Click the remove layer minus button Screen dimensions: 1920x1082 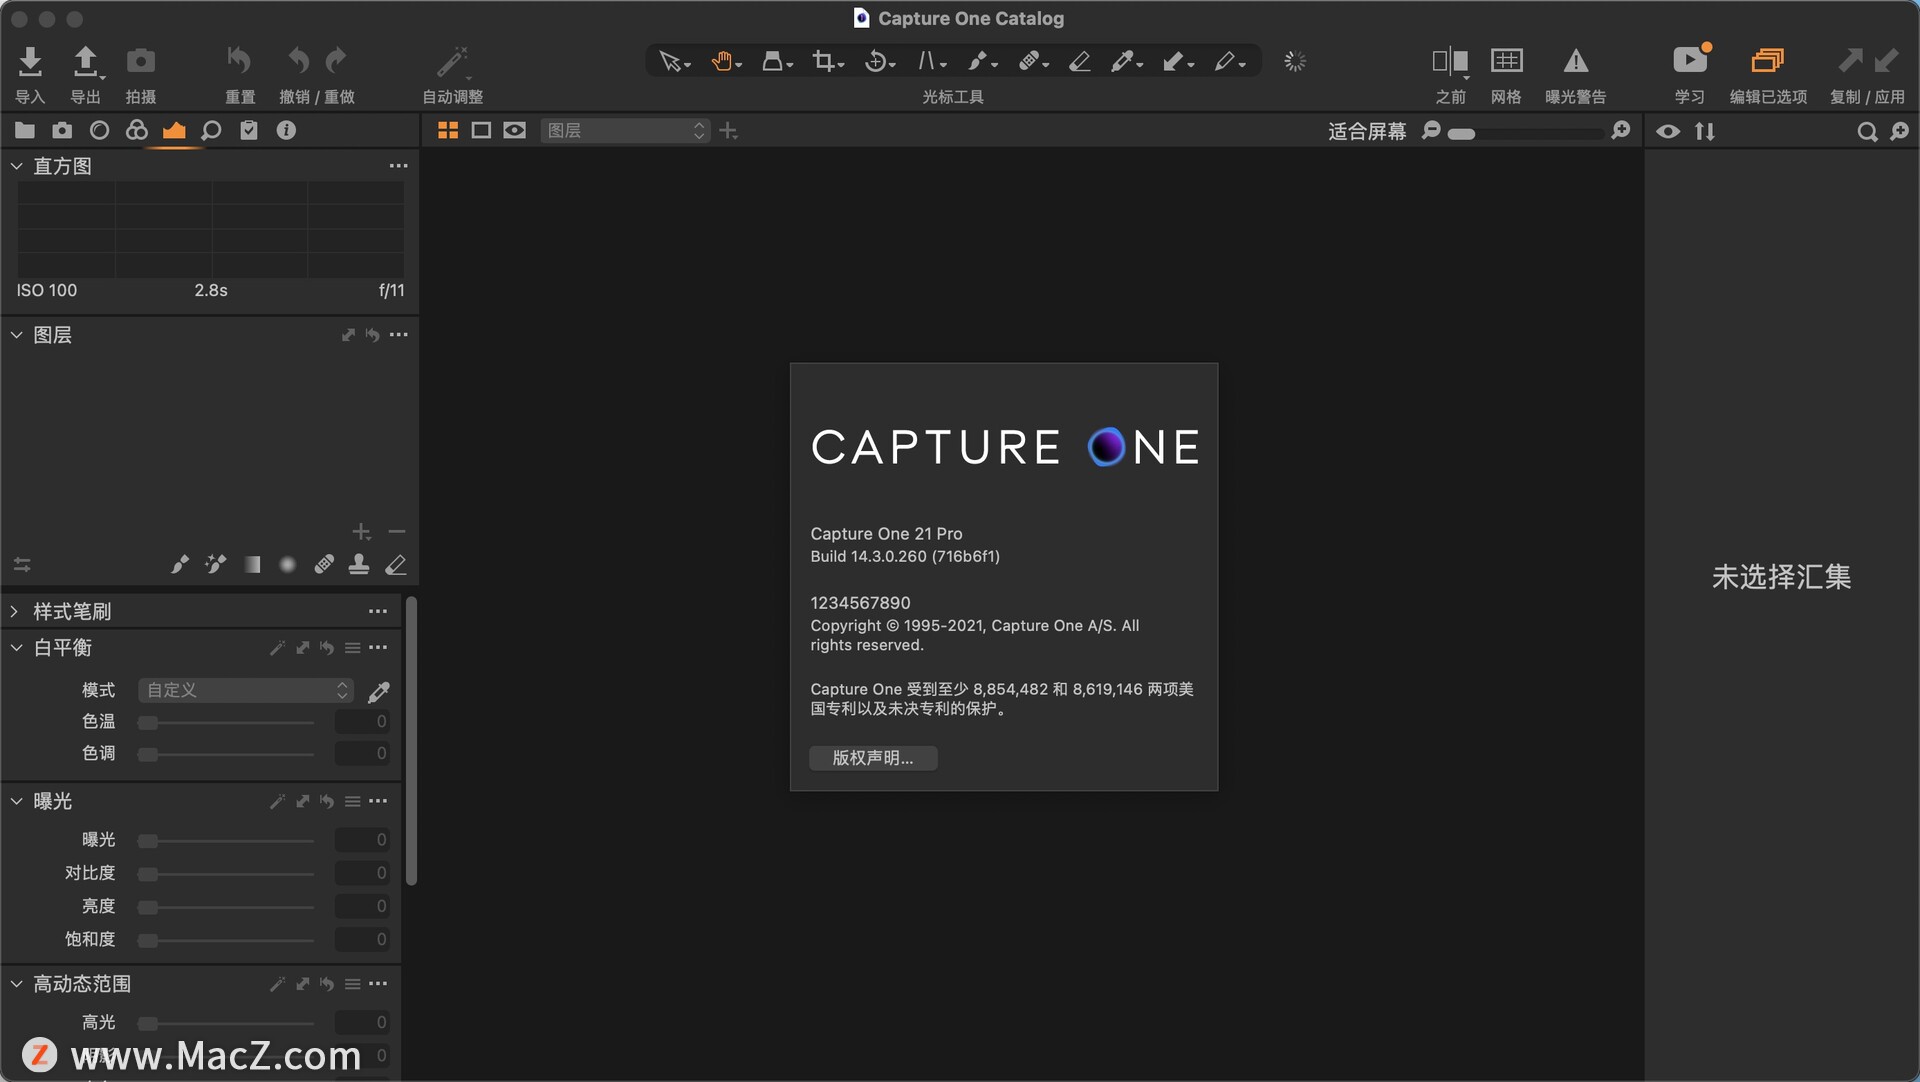tap(397, 532)
